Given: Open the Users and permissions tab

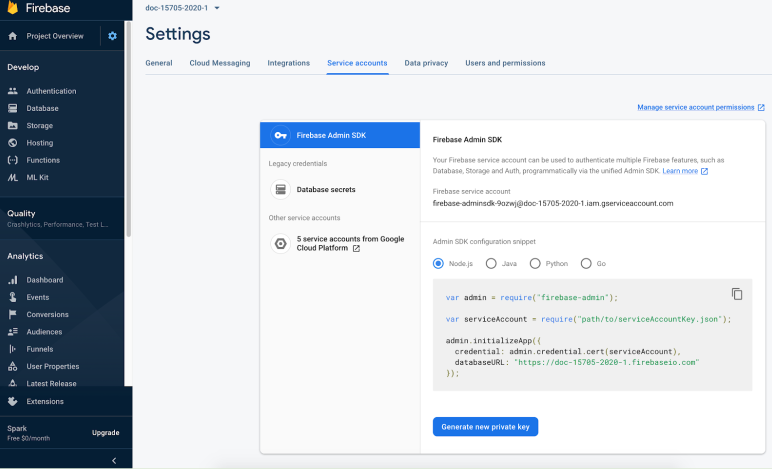Looking at the screenshot, I should click(505, 63).
